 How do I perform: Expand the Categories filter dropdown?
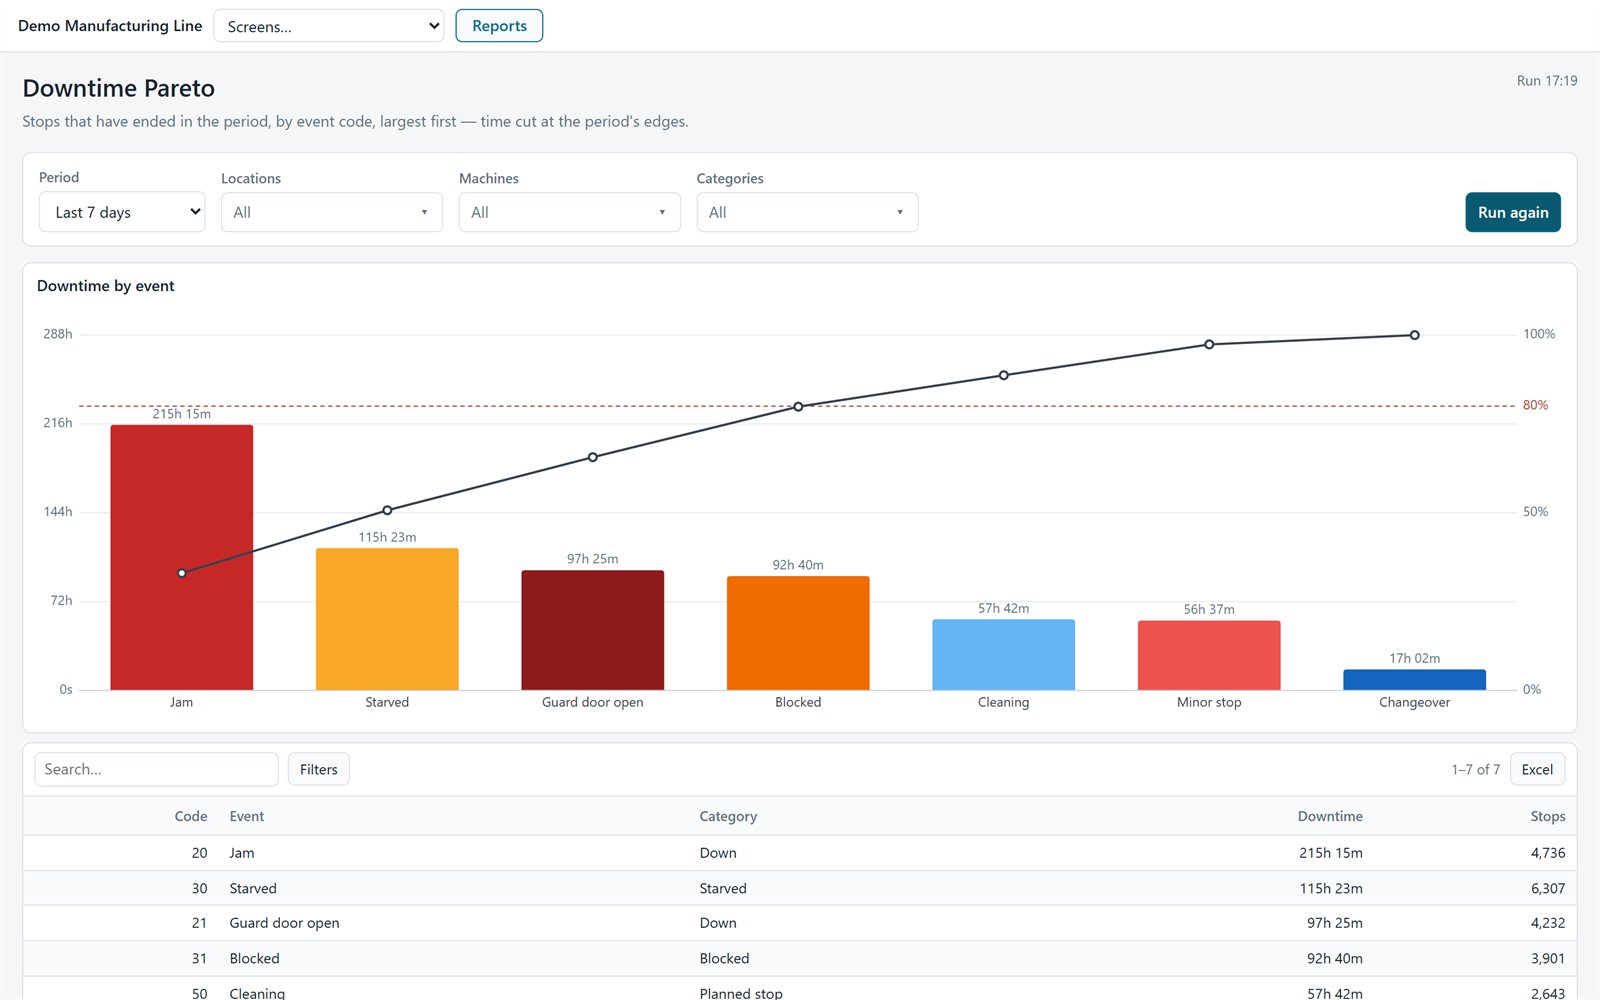pyautogui.click(x=807, y=212)
